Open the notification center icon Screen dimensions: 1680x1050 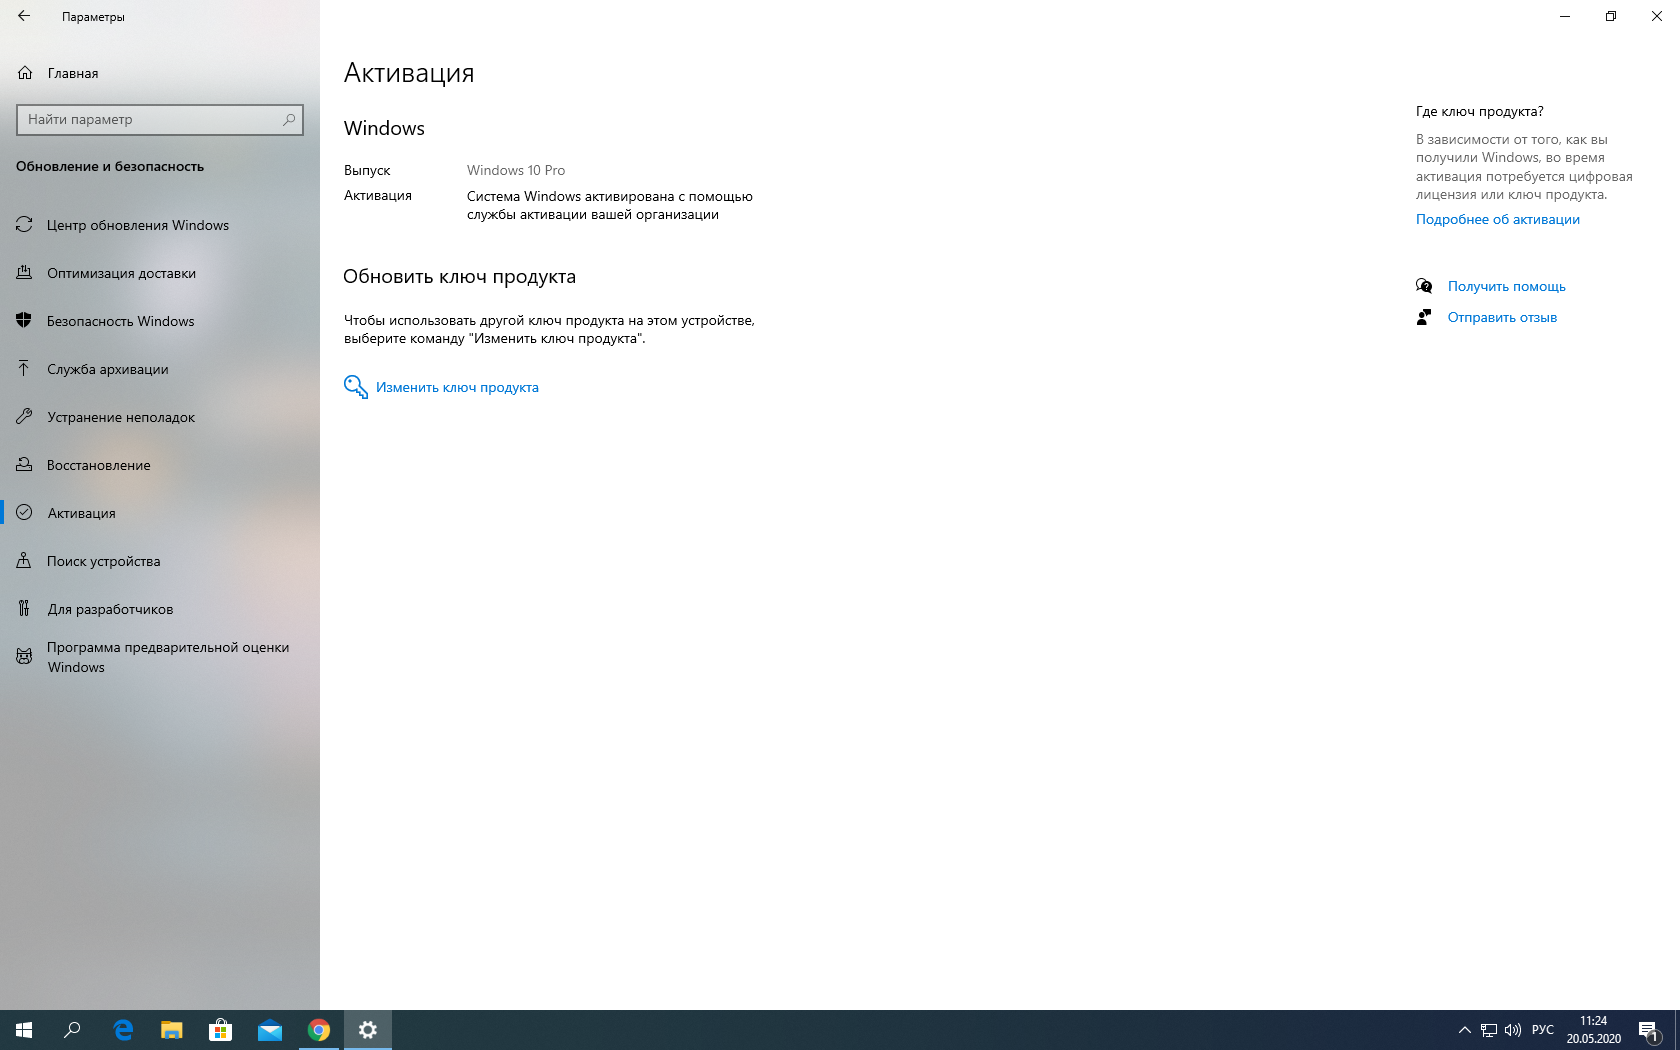click(1649, 1030)
